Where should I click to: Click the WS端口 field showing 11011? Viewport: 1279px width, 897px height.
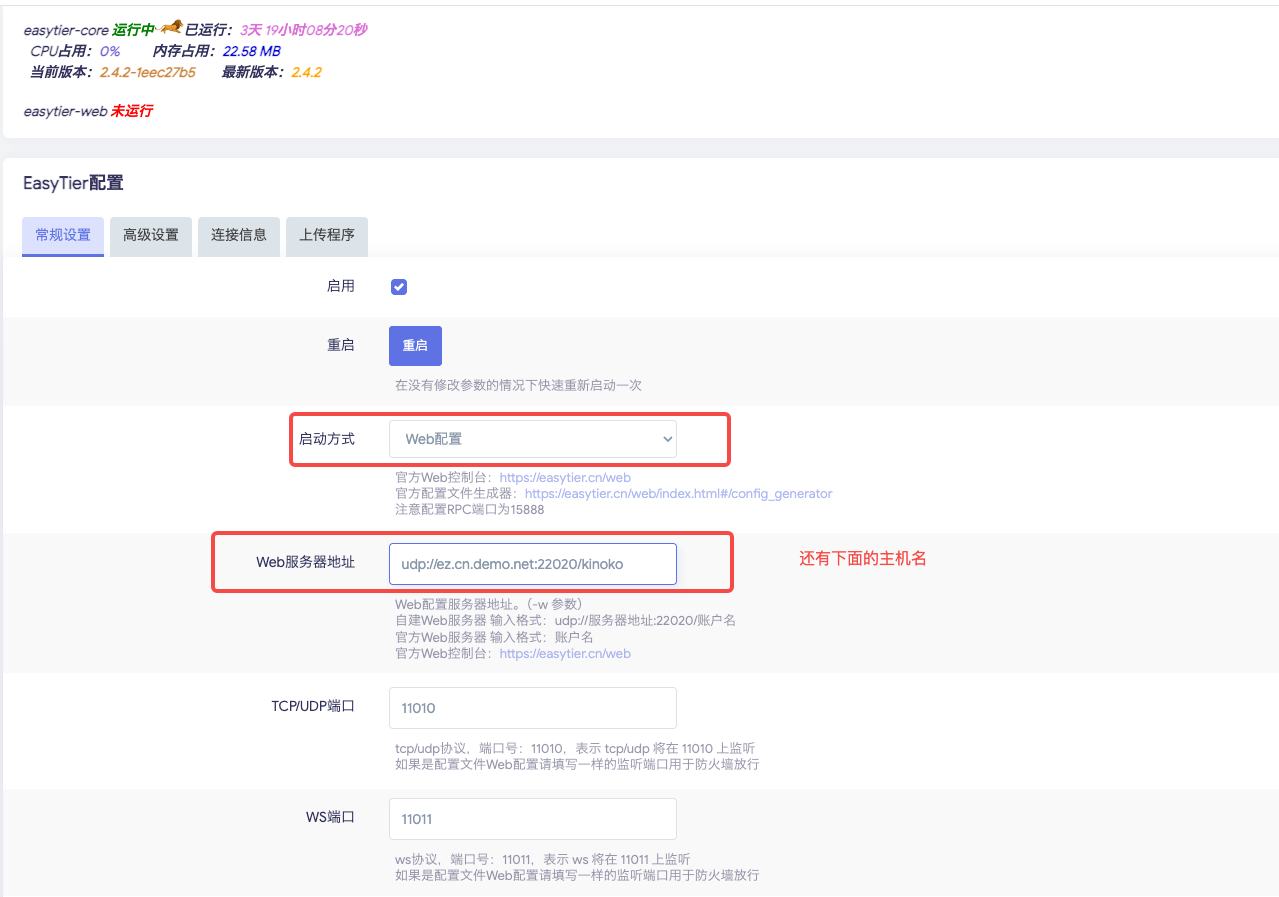coord(533,819)
